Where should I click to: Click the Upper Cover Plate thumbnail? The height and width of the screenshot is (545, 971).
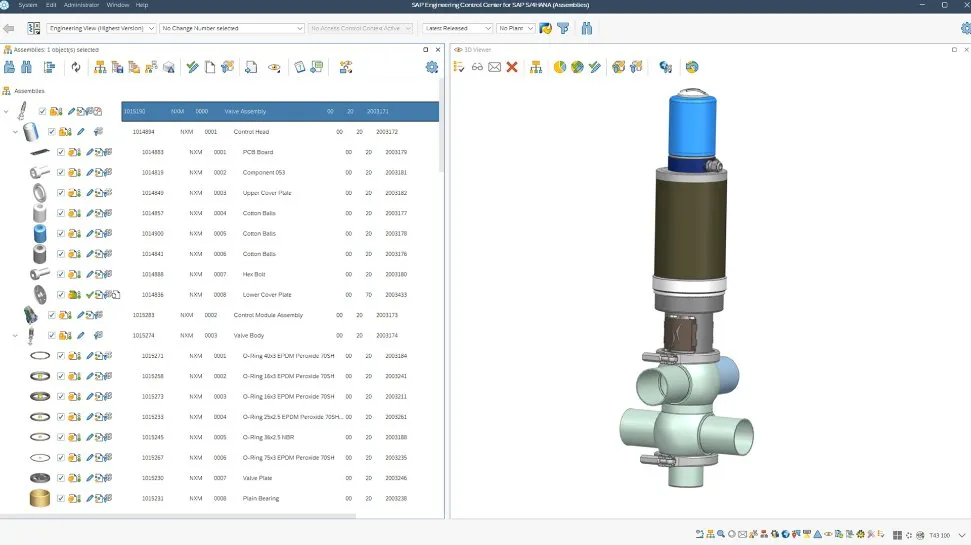[40, 193]
